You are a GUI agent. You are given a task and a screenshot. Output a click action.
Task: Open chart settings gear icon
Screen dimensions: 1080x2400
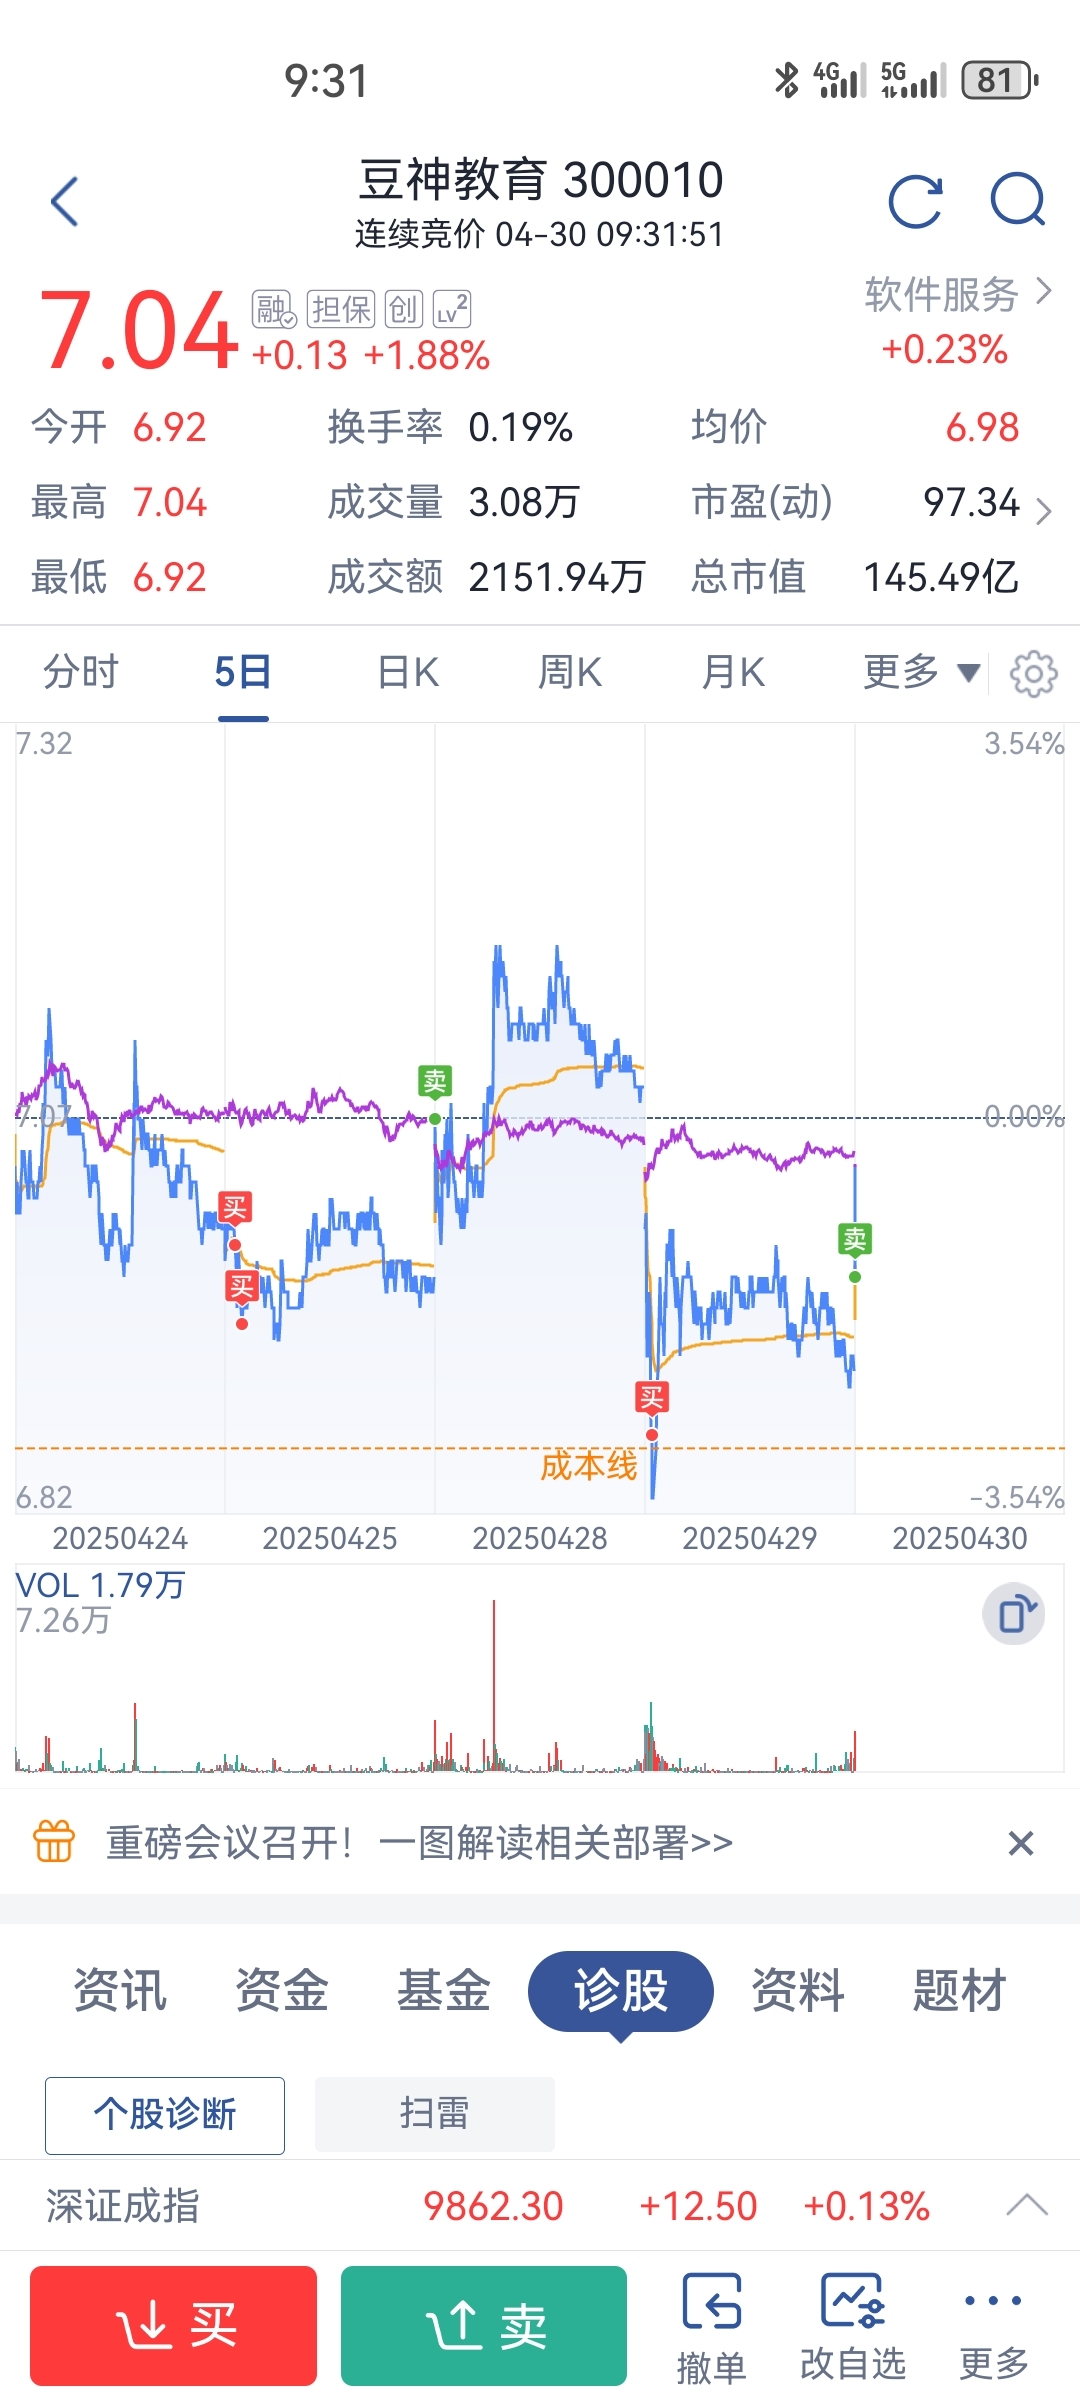(x=1033, y=673)
